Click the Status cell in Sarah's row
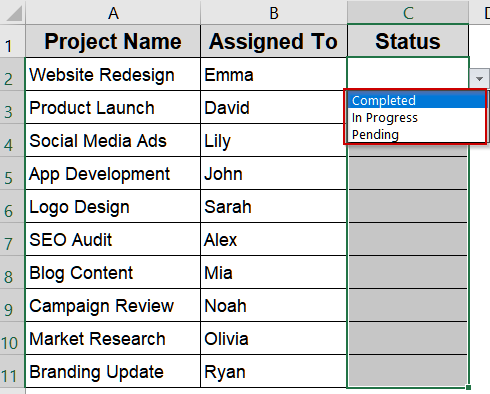490x394 pixels. coord(408,206)
